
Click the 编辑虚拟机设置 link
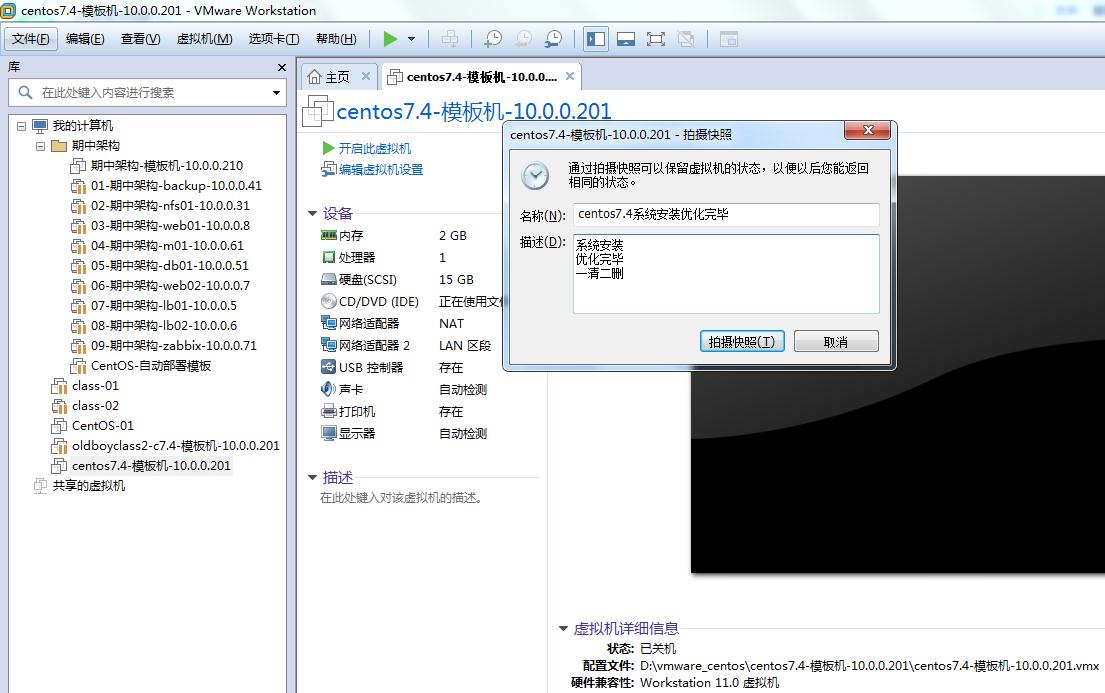click(380, 170)
